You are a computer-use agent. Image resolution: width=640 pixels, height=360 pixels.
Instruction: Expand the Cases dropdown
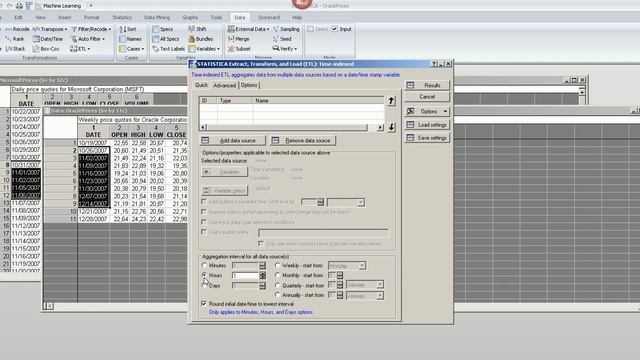(142, 49)
